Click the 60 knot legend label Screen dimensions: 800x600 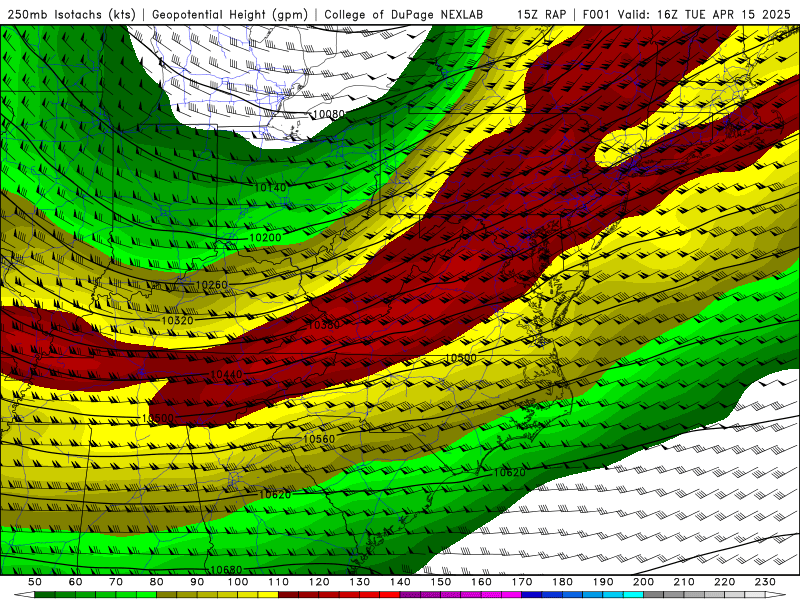[x=75, y=582]
